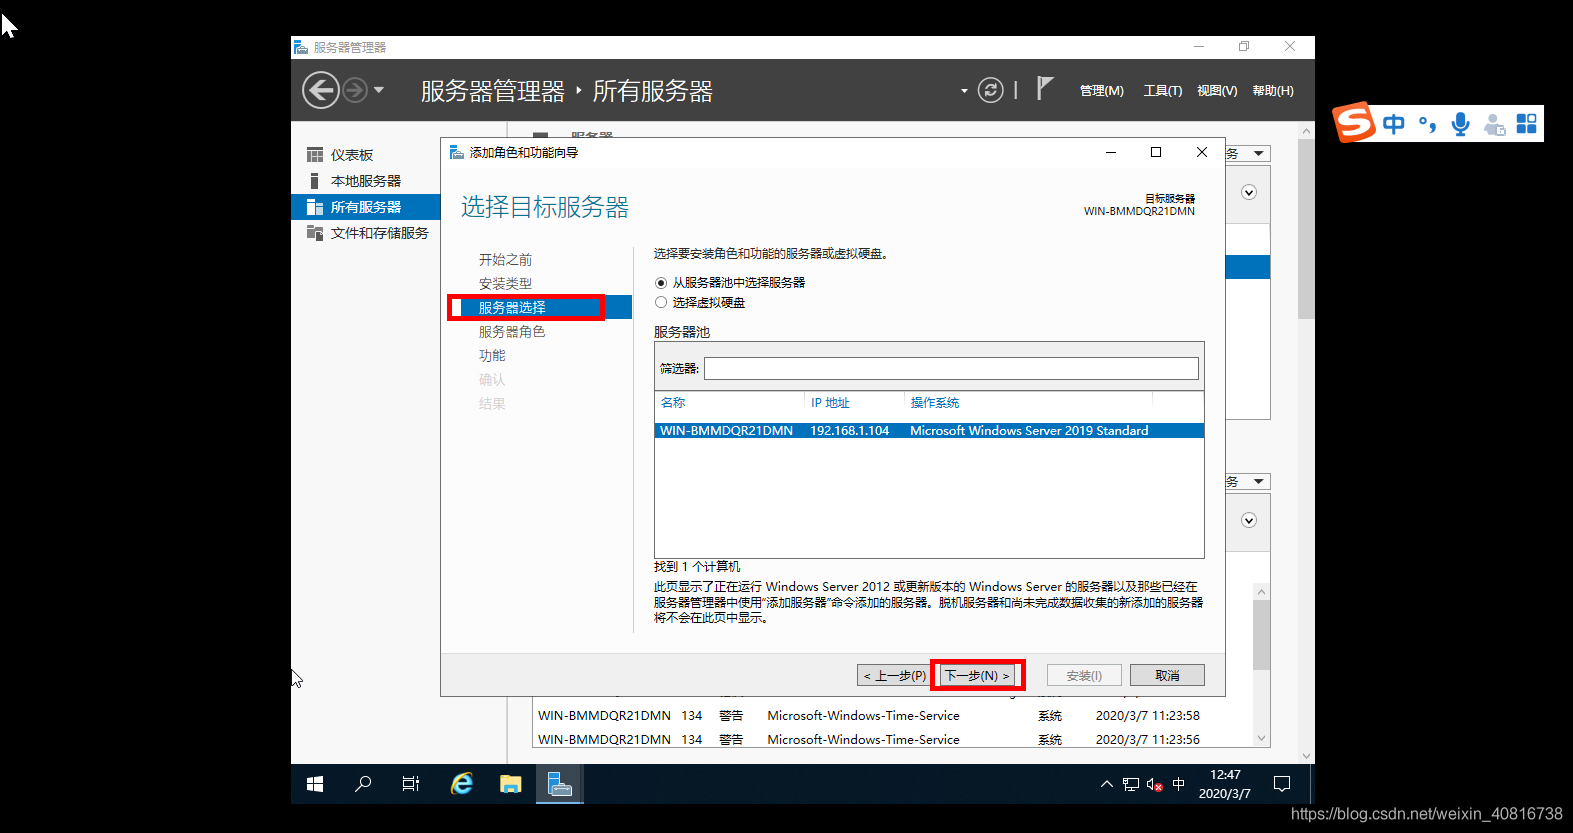
Task: Click the forward arrow in Server Manager header
Action: (354, 91)
